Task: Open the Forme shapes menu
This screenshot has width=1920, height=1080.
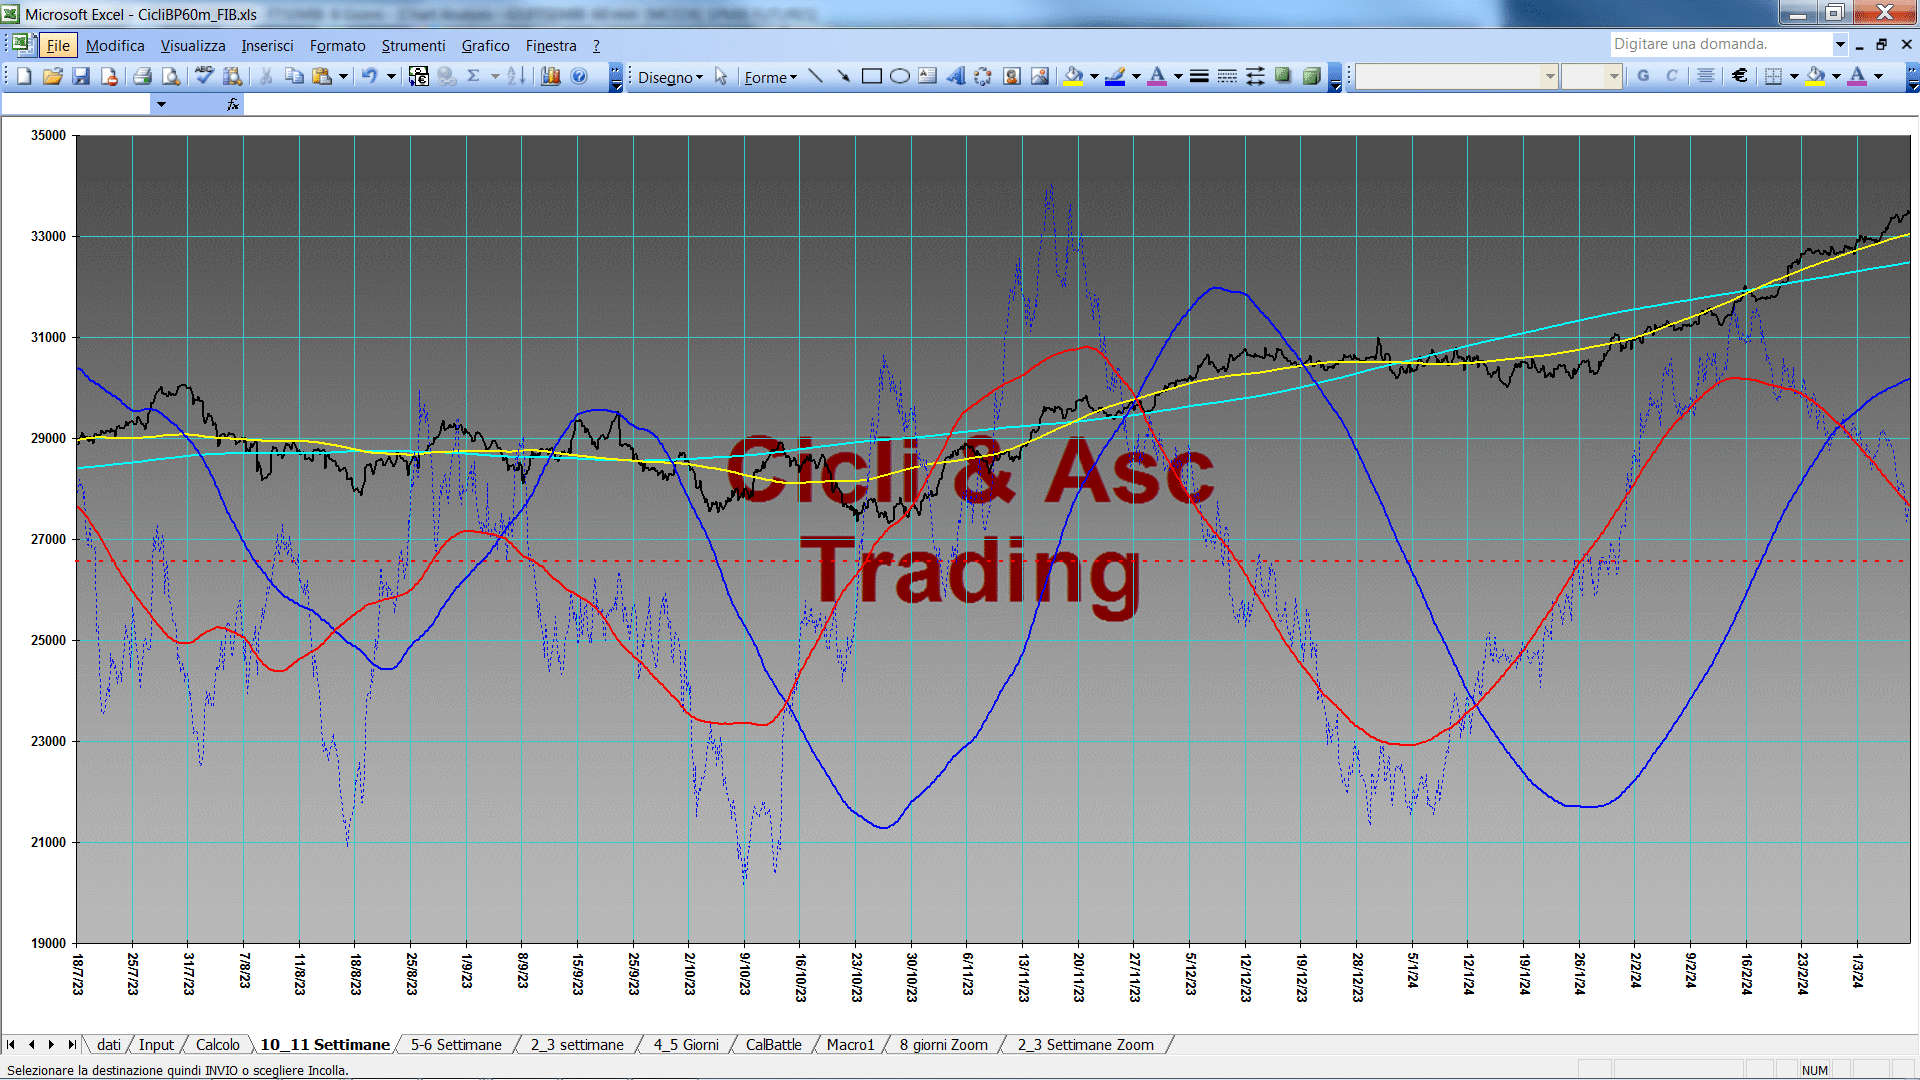Action: coord(770,77)
